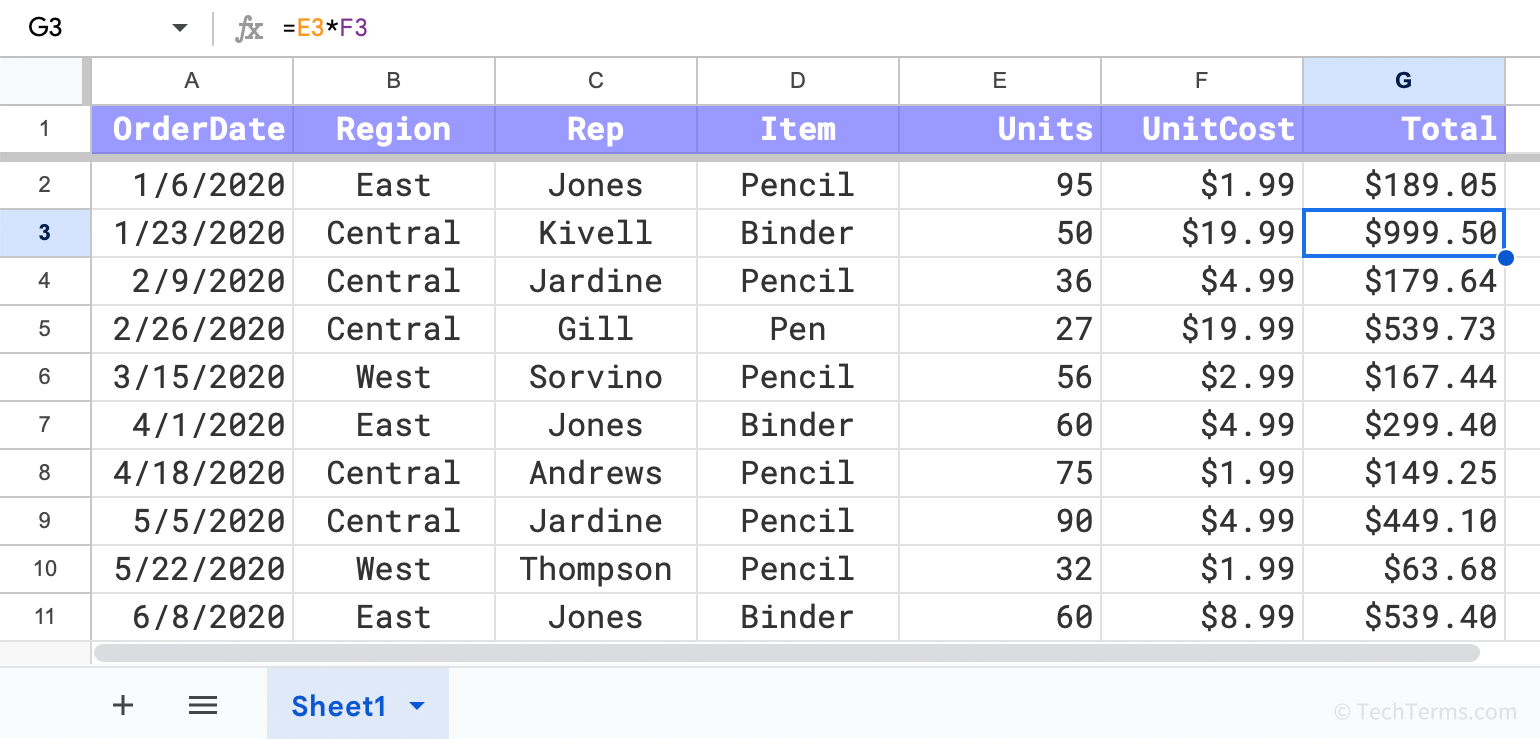This screenshot has width=1540, height=739.
Task: Select column D header
Action: tap(797, 81)
